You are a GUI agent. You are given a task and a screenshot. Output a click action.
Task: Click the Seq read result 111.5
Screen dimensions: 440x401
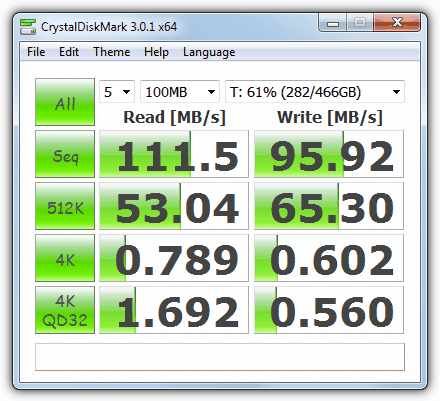click(174, 154)
